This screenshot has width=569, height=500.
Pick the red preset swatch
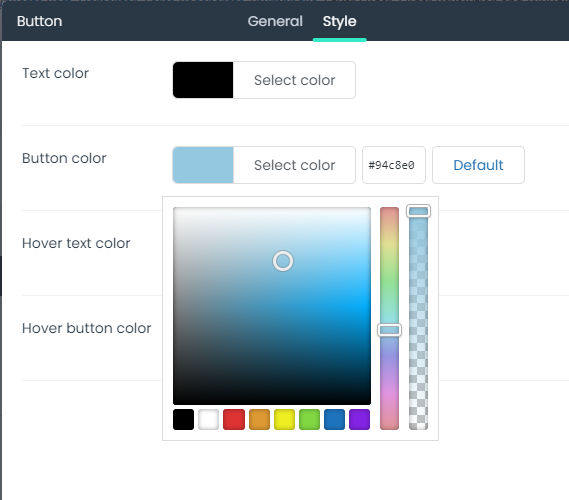click(234, 419)
